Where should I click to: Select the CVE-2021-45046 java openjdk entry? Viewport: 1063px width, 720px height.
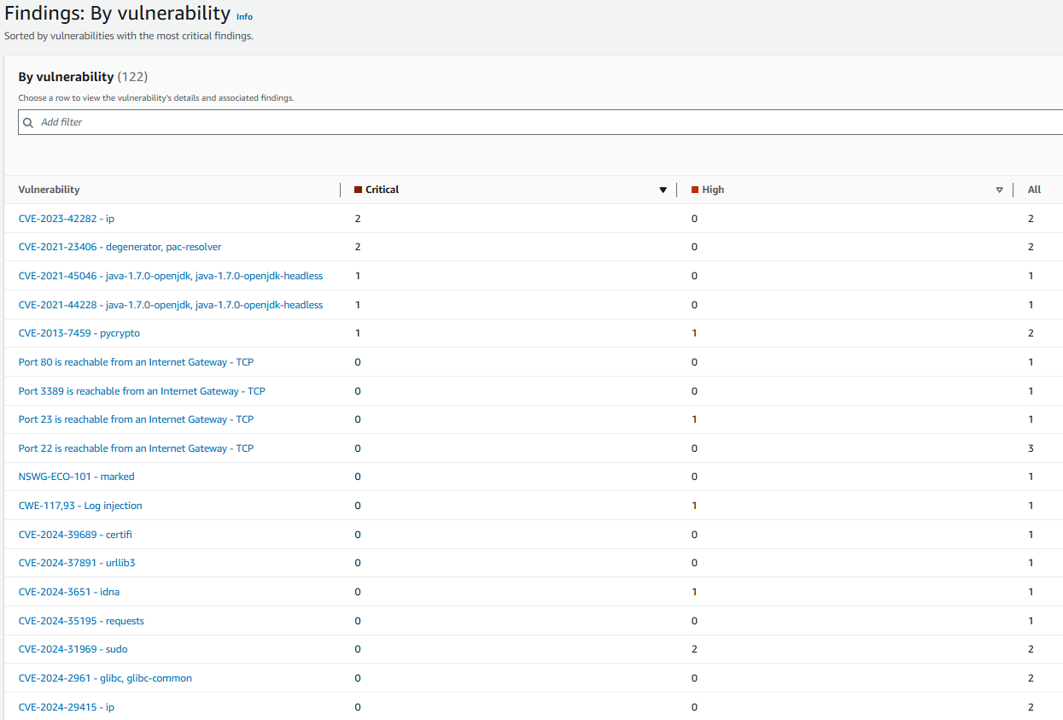pyautogui.click(x=170, y=276)
